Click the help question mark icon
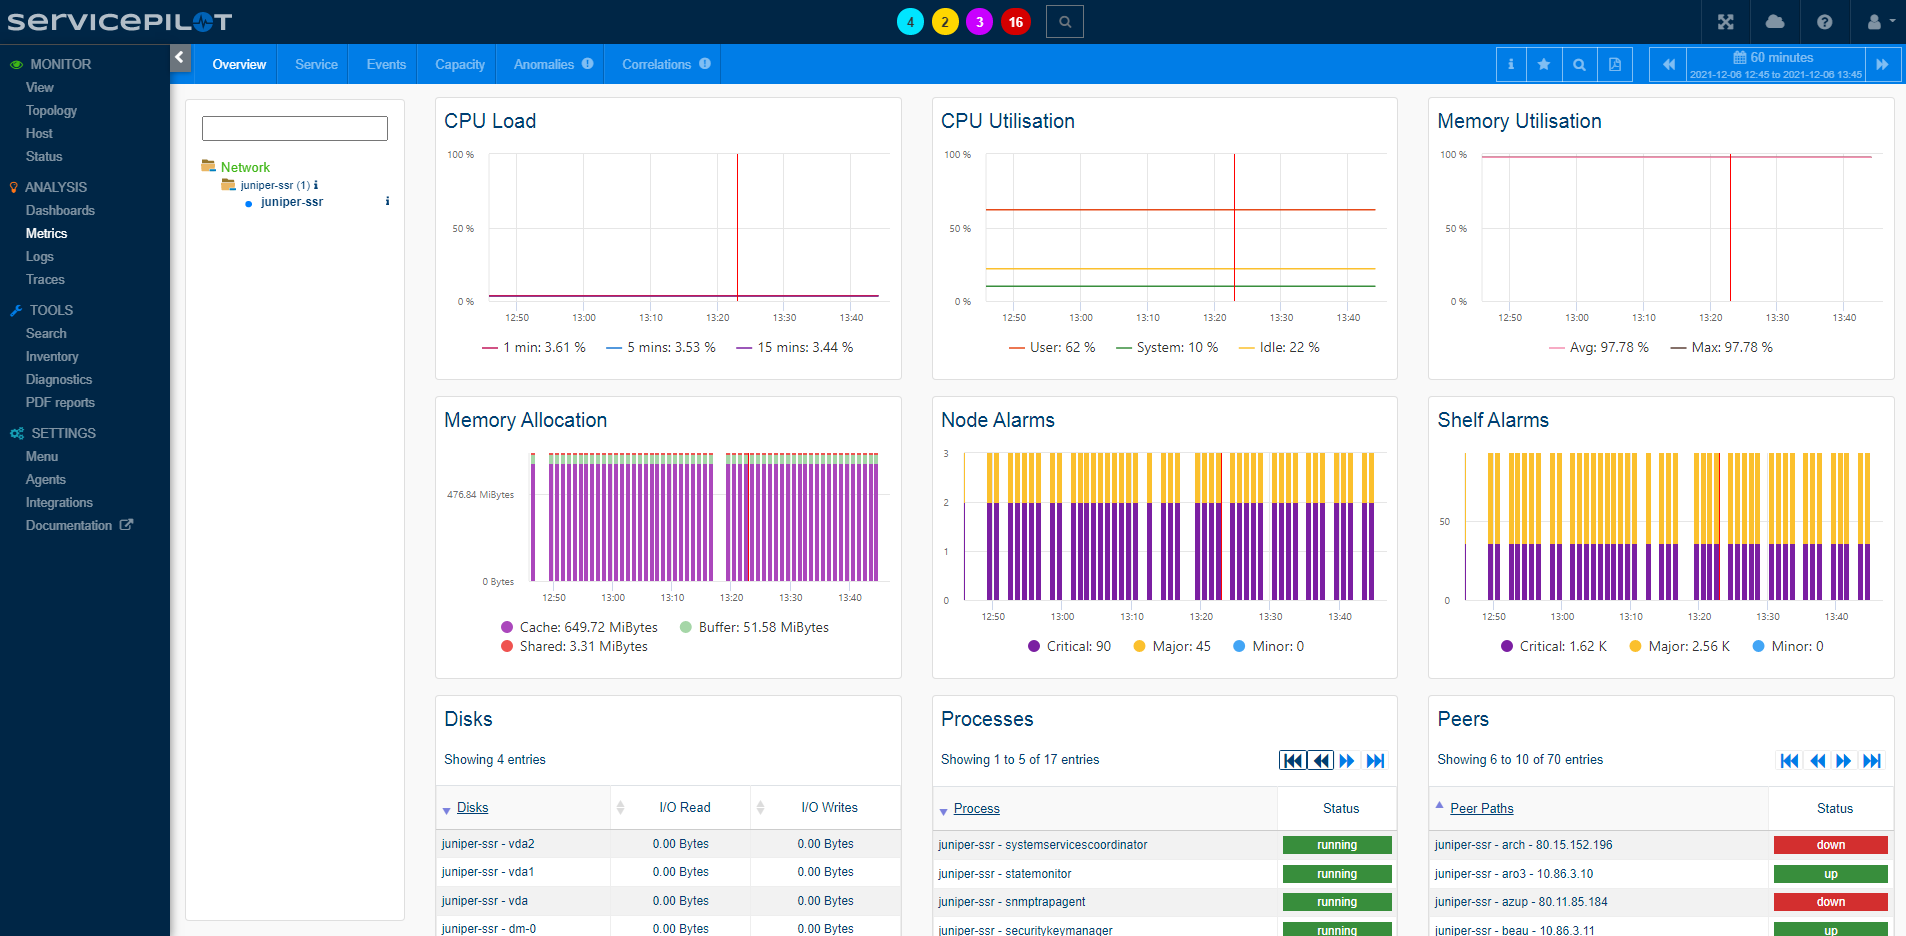1906x936 pixels. (x=1823, y=21)
